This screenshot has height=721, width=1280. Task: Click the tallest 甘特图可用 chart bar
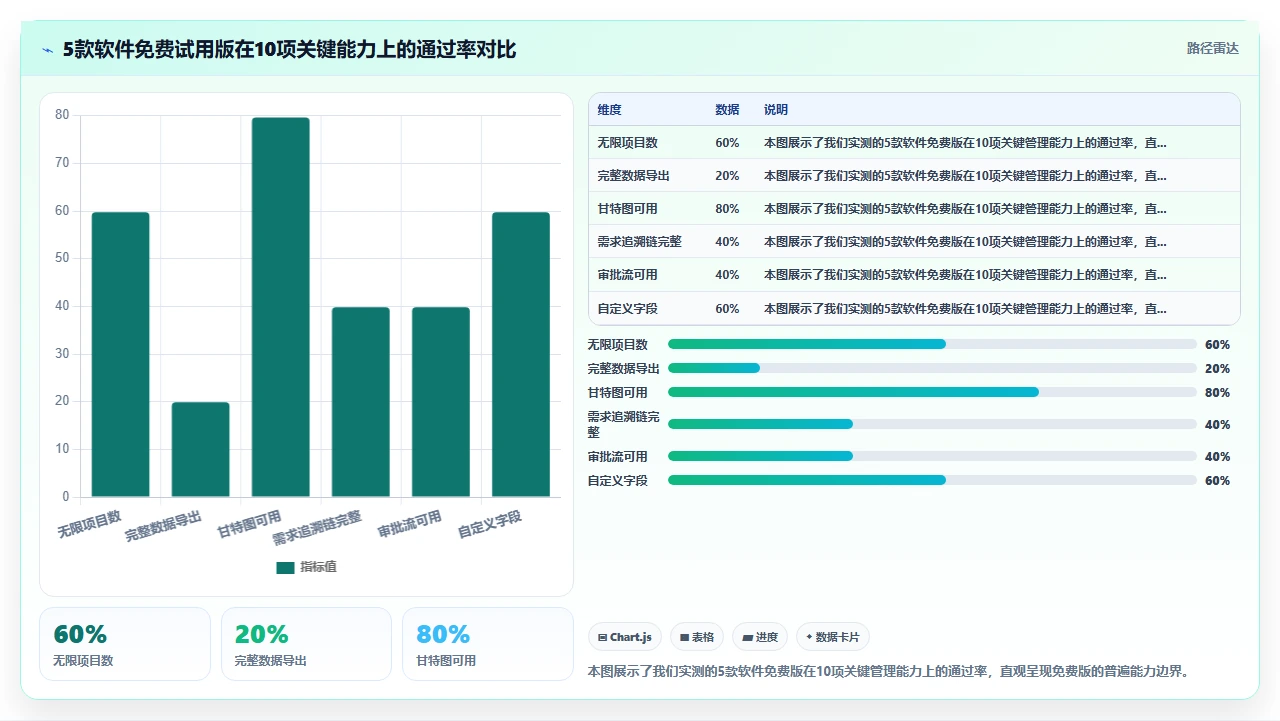click(280, 307)
